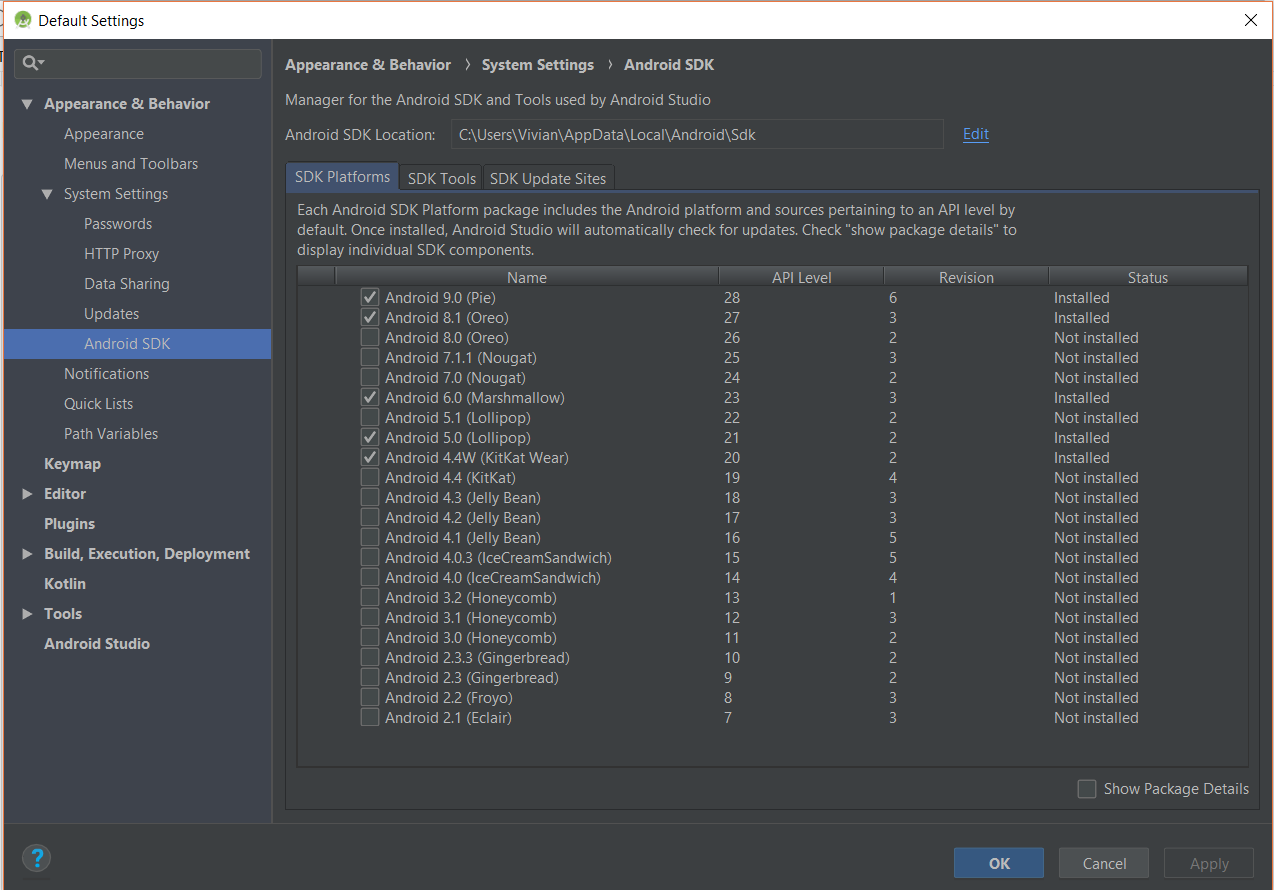Screen dimensions: 1274x890
Task: Click the Android Studio icon in title bar
Action: pos(22,20)
